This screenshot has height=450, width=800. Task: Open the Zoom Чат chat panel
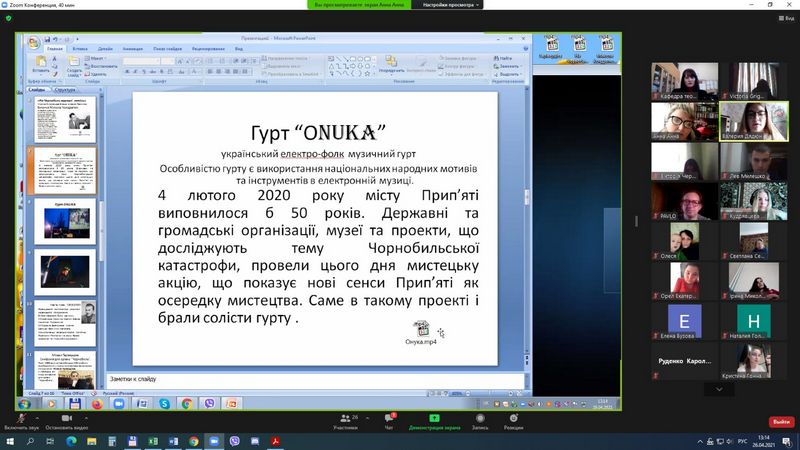[x=389, y=421]
